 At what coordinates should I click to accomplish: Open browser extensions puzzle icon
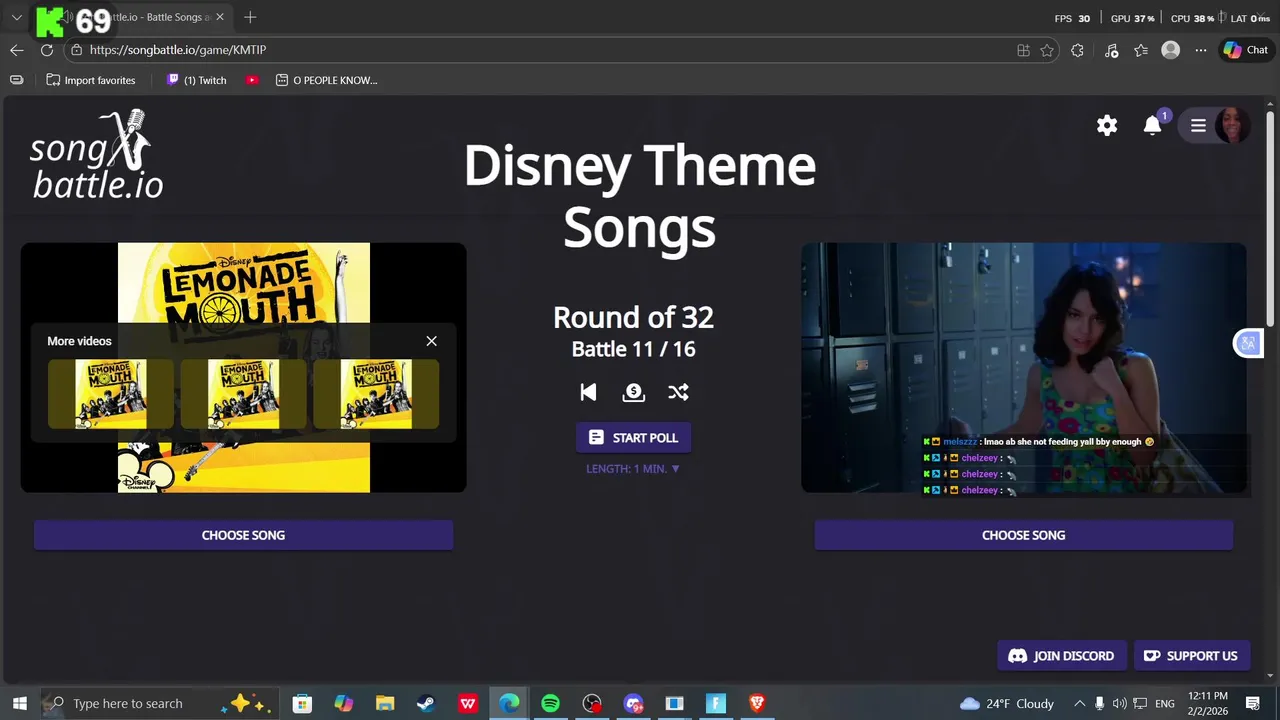tap(1077, 50)
